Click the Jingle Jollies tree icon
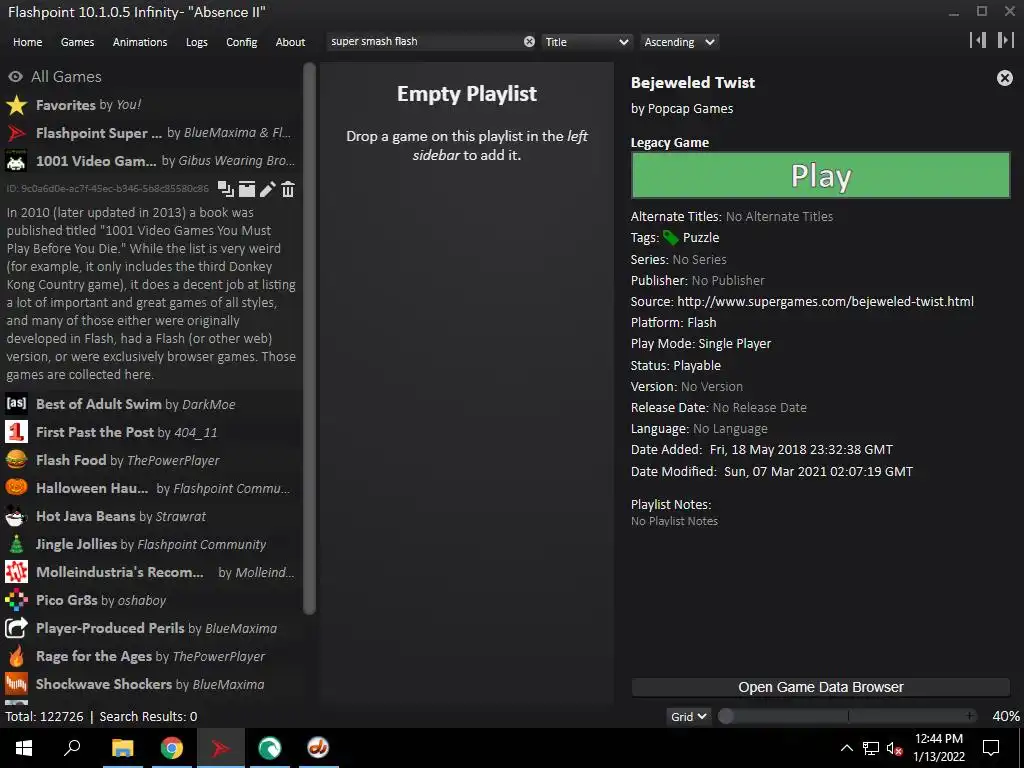Screen dimensions: 1024x768 click(16, 544)
